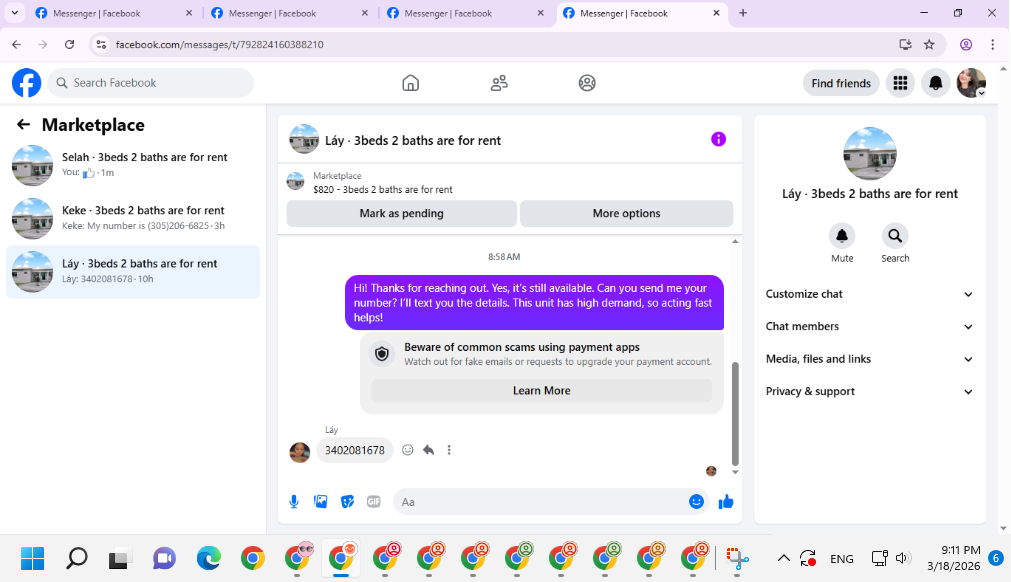The width and height of the screenshot is (1011, 582).
Task: Bookmark this page with the star icon
Action: (929, 44)
